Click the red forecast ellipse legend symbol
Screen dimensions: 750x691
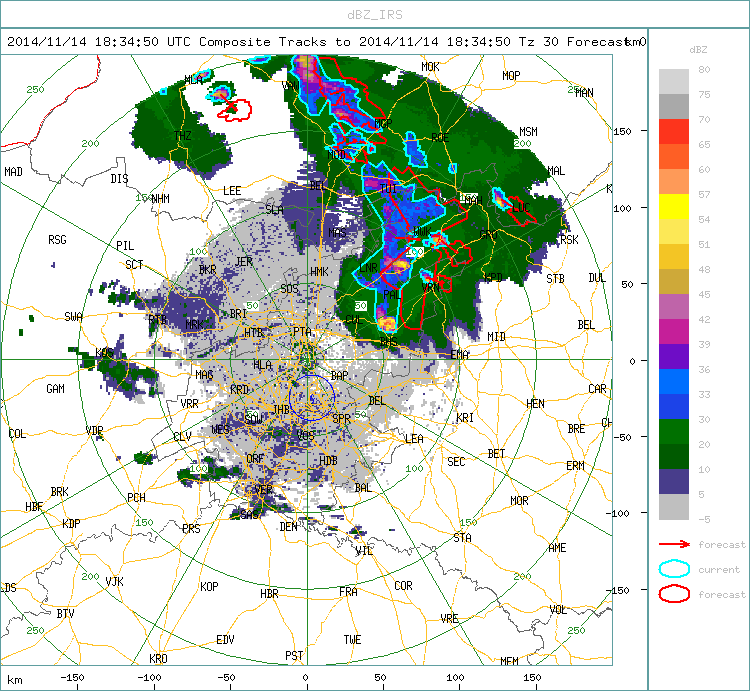click(x=674, y=594)
